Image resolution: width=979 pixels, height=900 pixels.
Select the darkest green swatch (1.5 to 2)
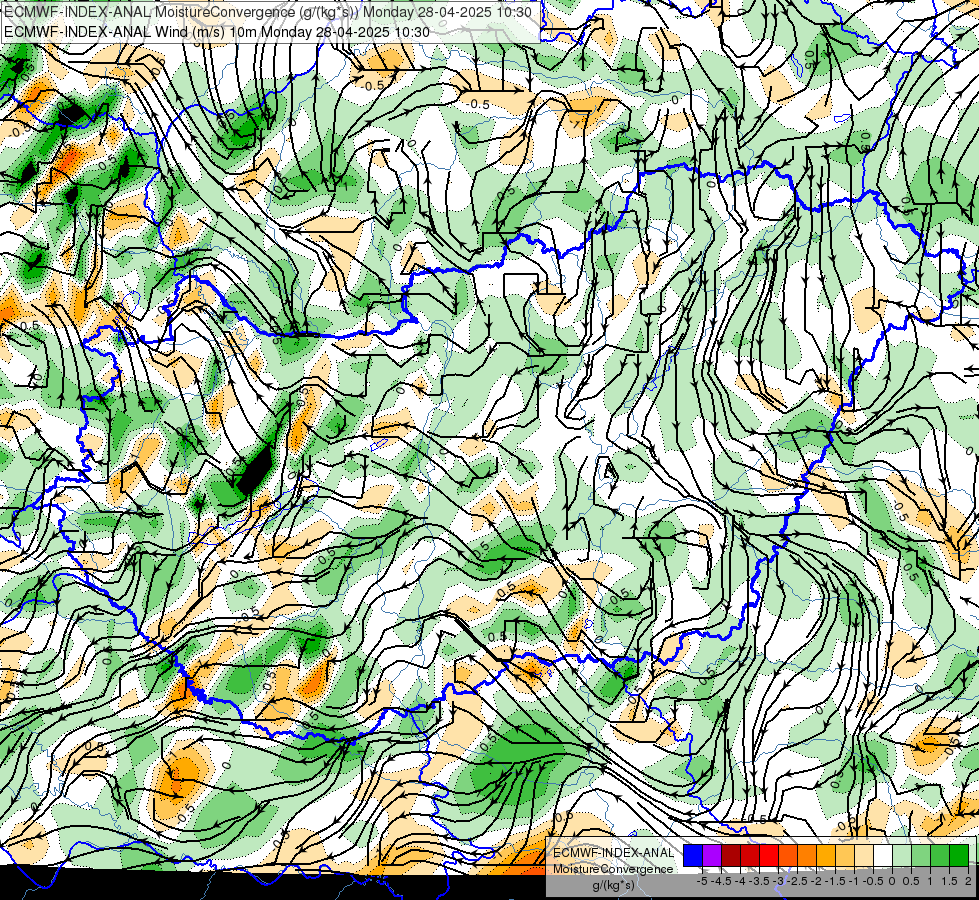(x=959, y=856)
